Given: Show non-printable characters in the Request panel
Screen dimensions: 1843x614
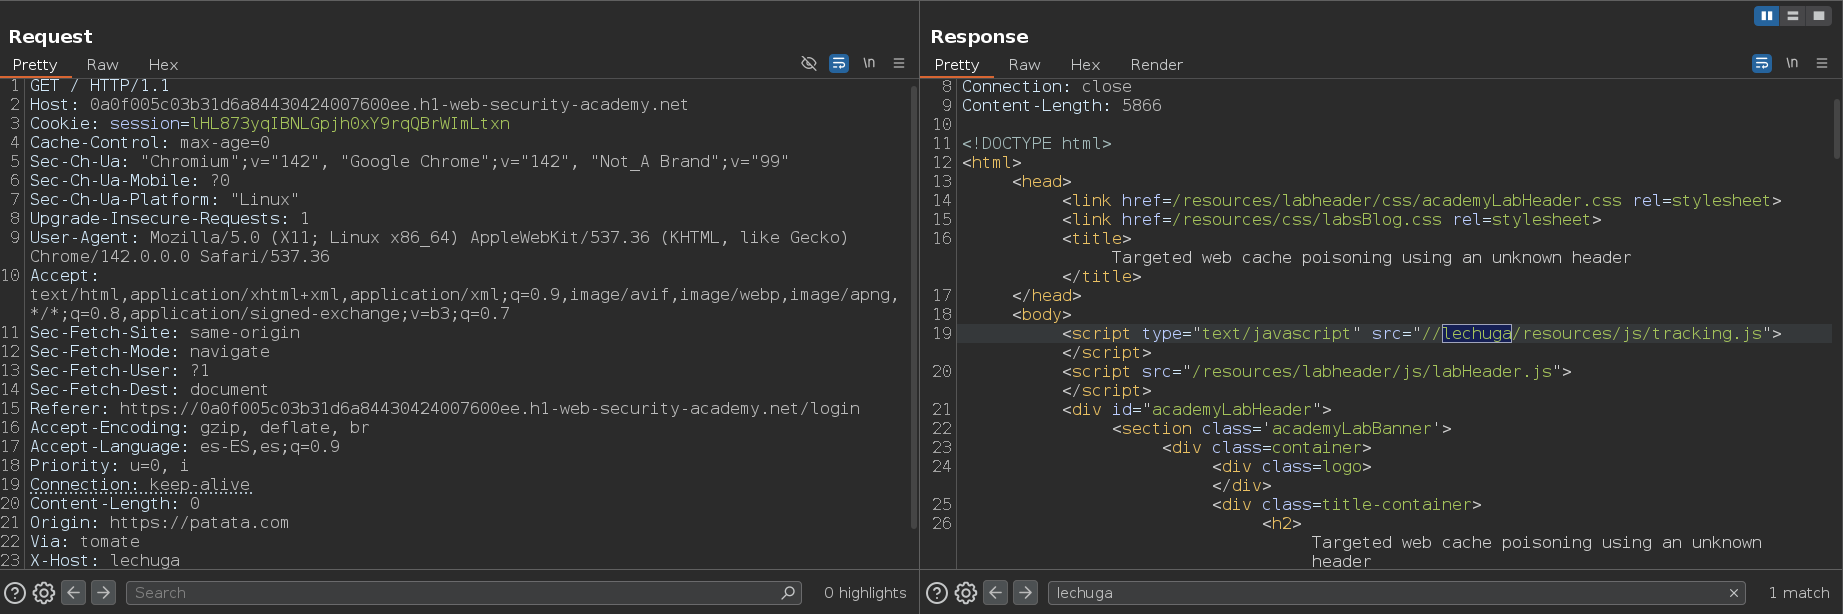Looking at the screenshot, I should [869, 63].
